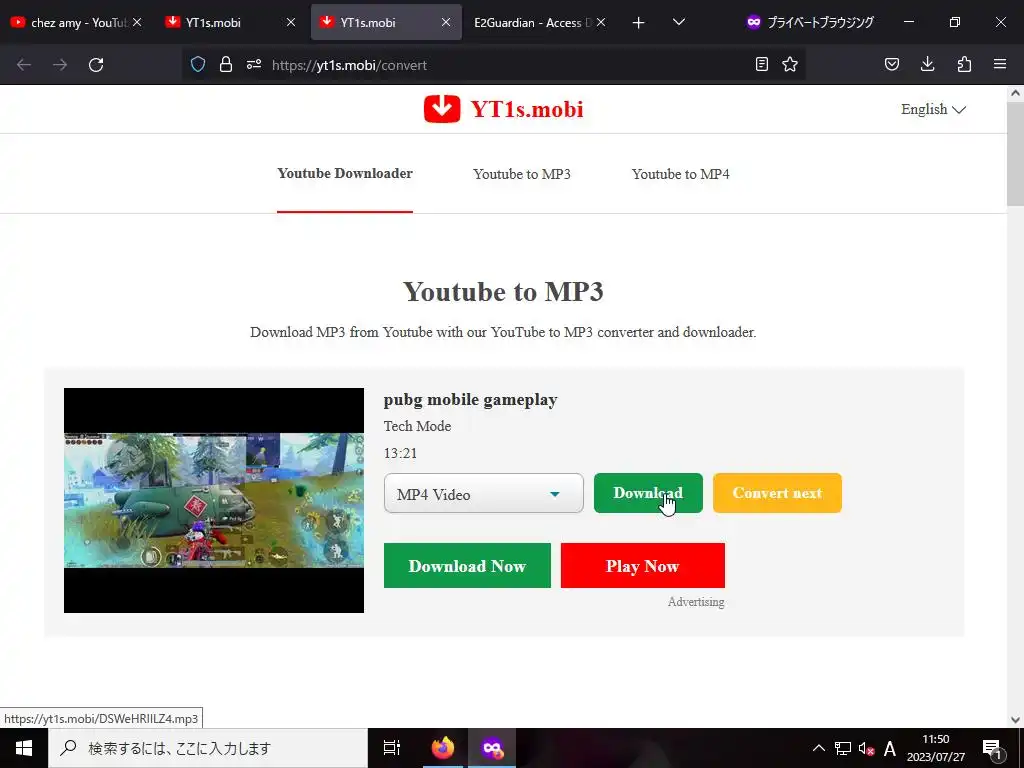Click the pubg mobile gameplay title
The image size is (1024, 768).
click(470, 400)
